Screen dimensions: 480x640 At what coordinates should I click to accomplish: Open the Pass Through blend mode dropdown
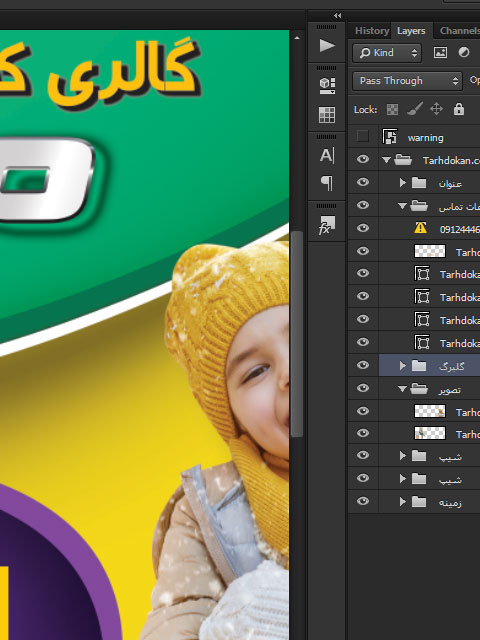coord(407,81)
